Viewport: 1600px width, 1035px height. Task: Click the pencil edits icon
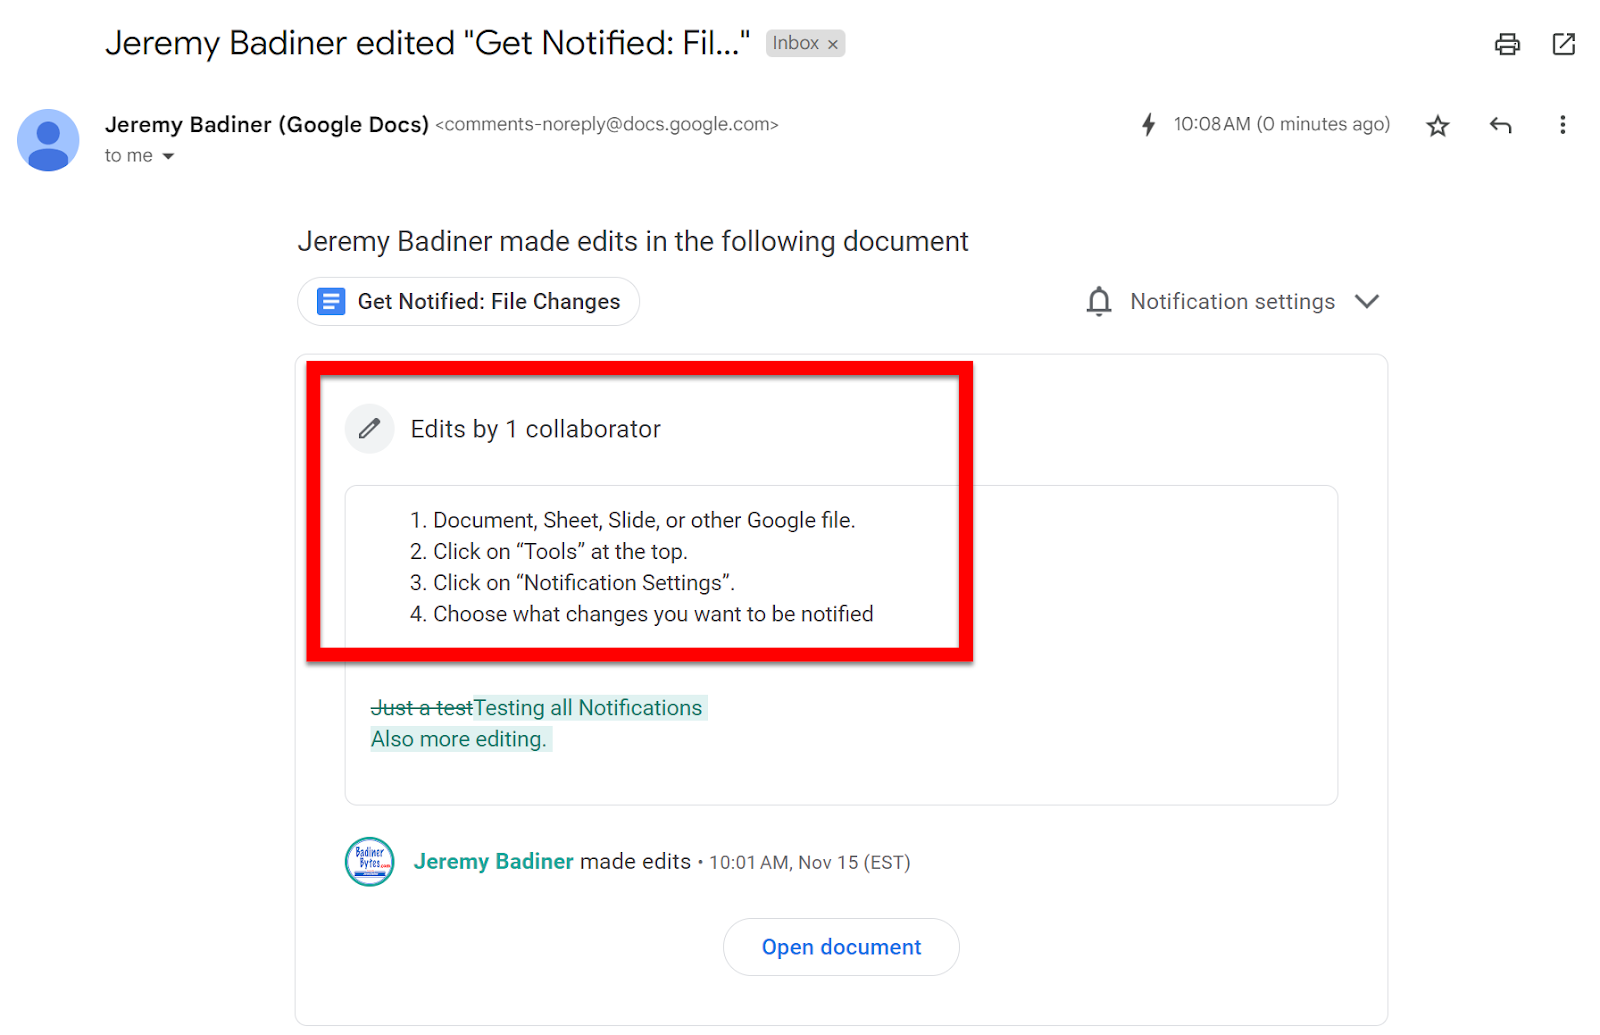369,429
